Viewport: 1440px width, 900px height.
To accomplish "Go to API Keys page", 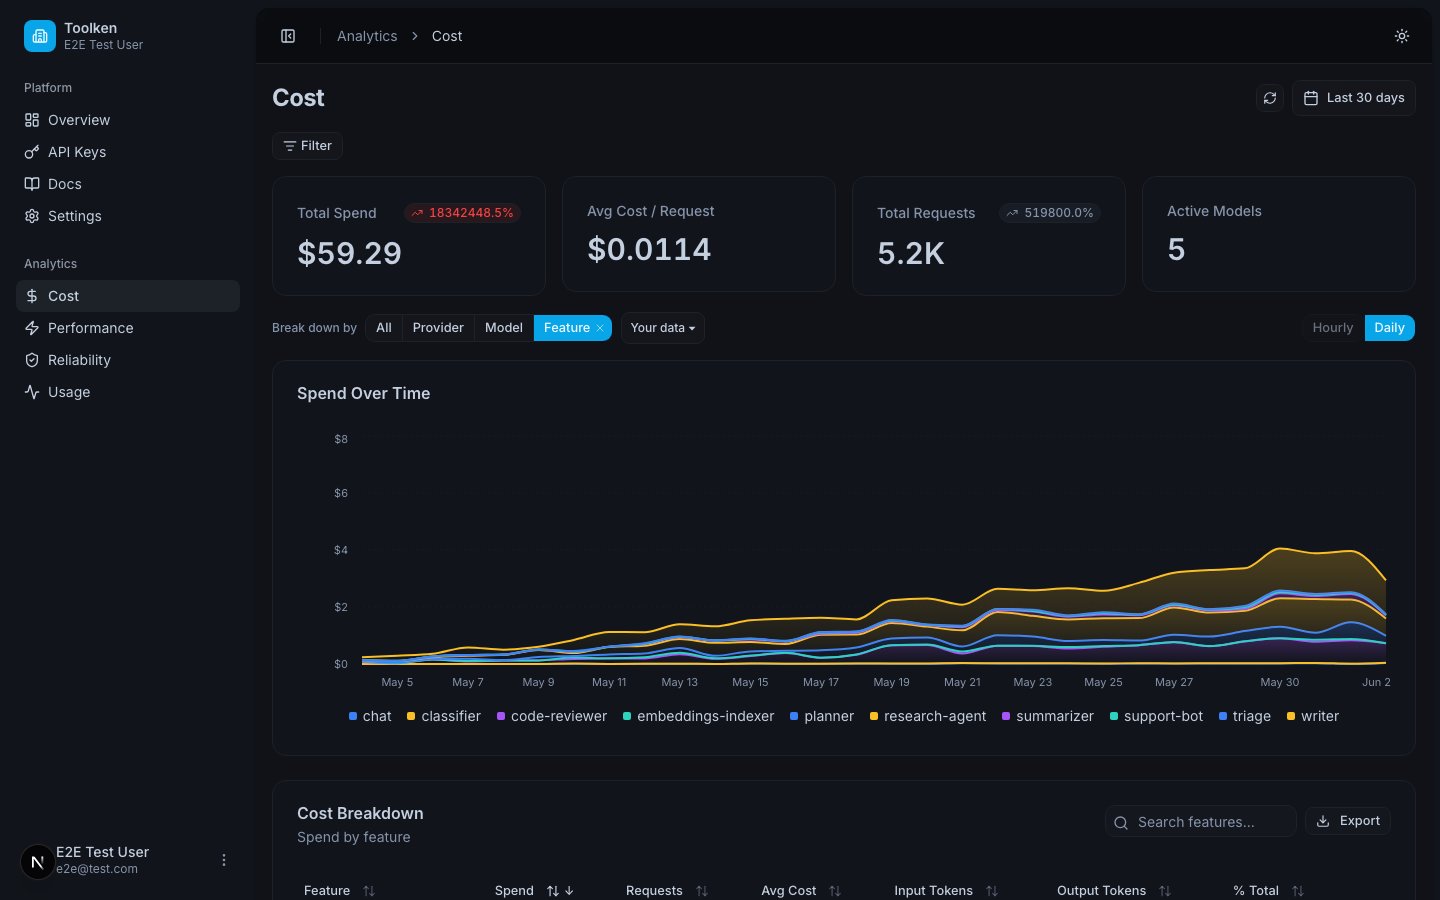I will point(128,152).
